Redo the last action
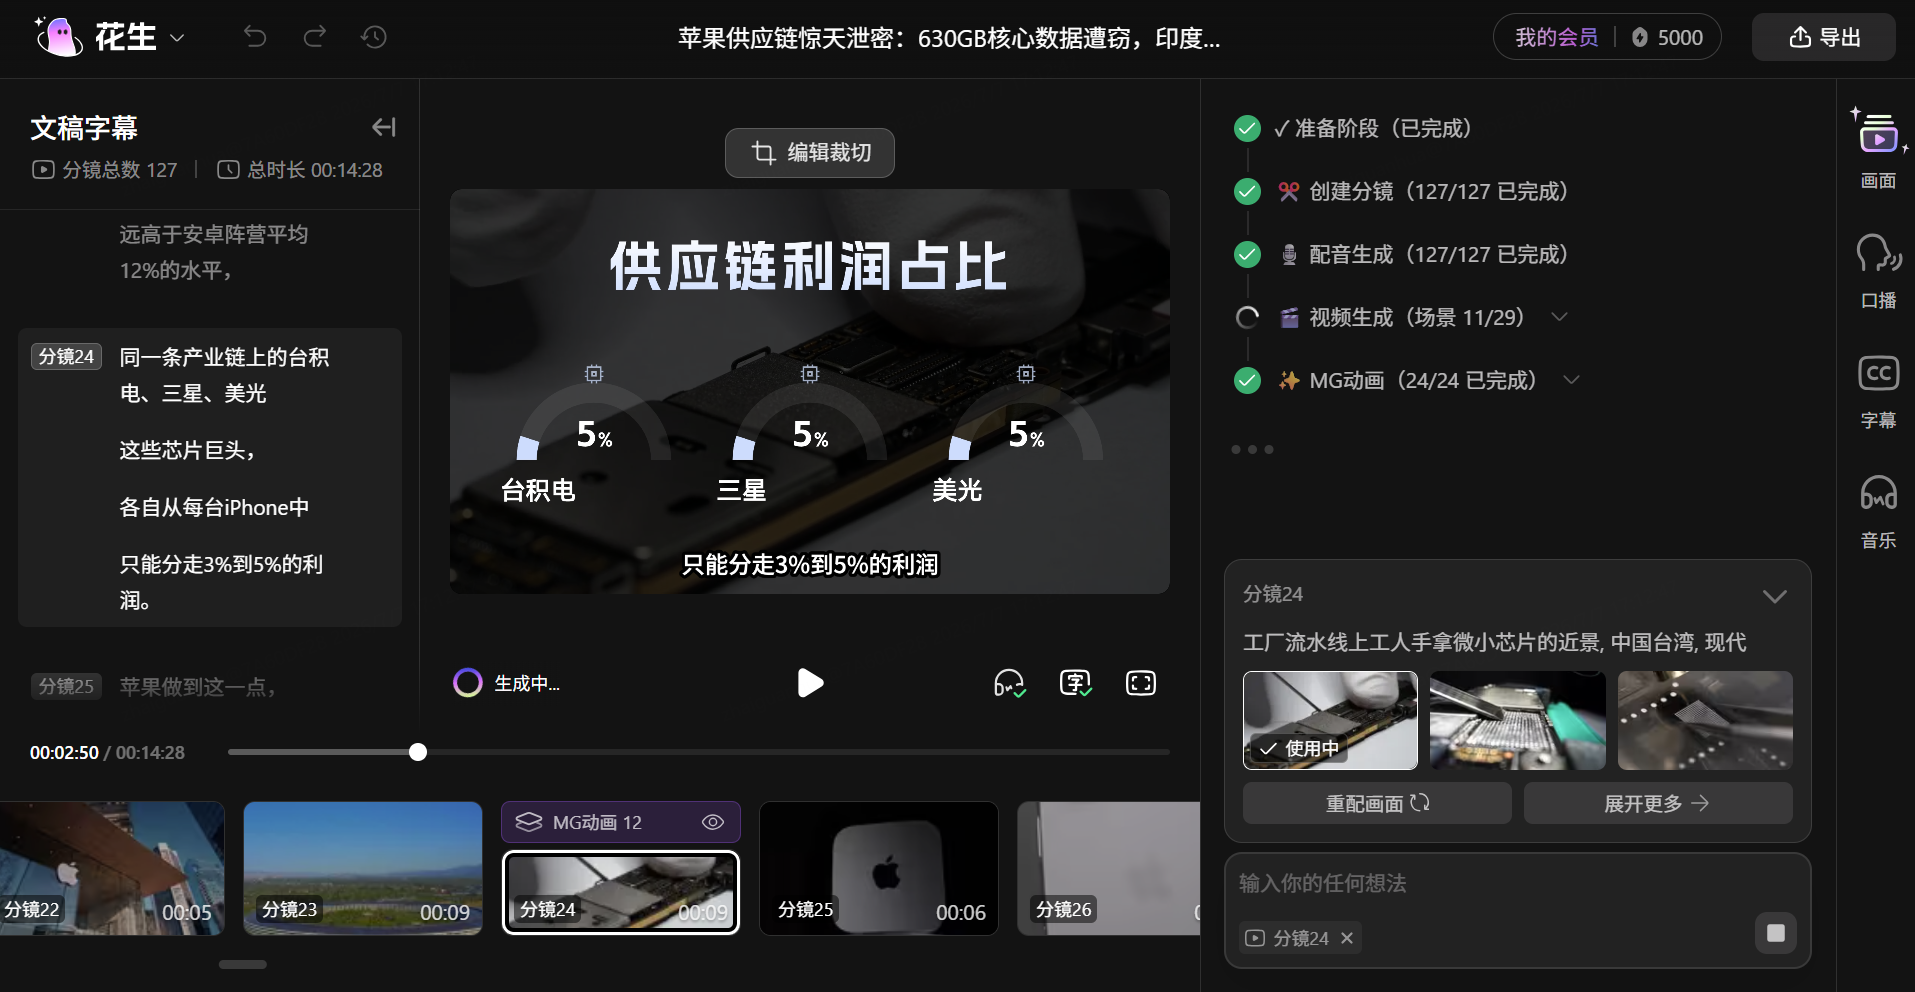The height and width of the screenshot is (992, 1915). (x=315, y=37)
